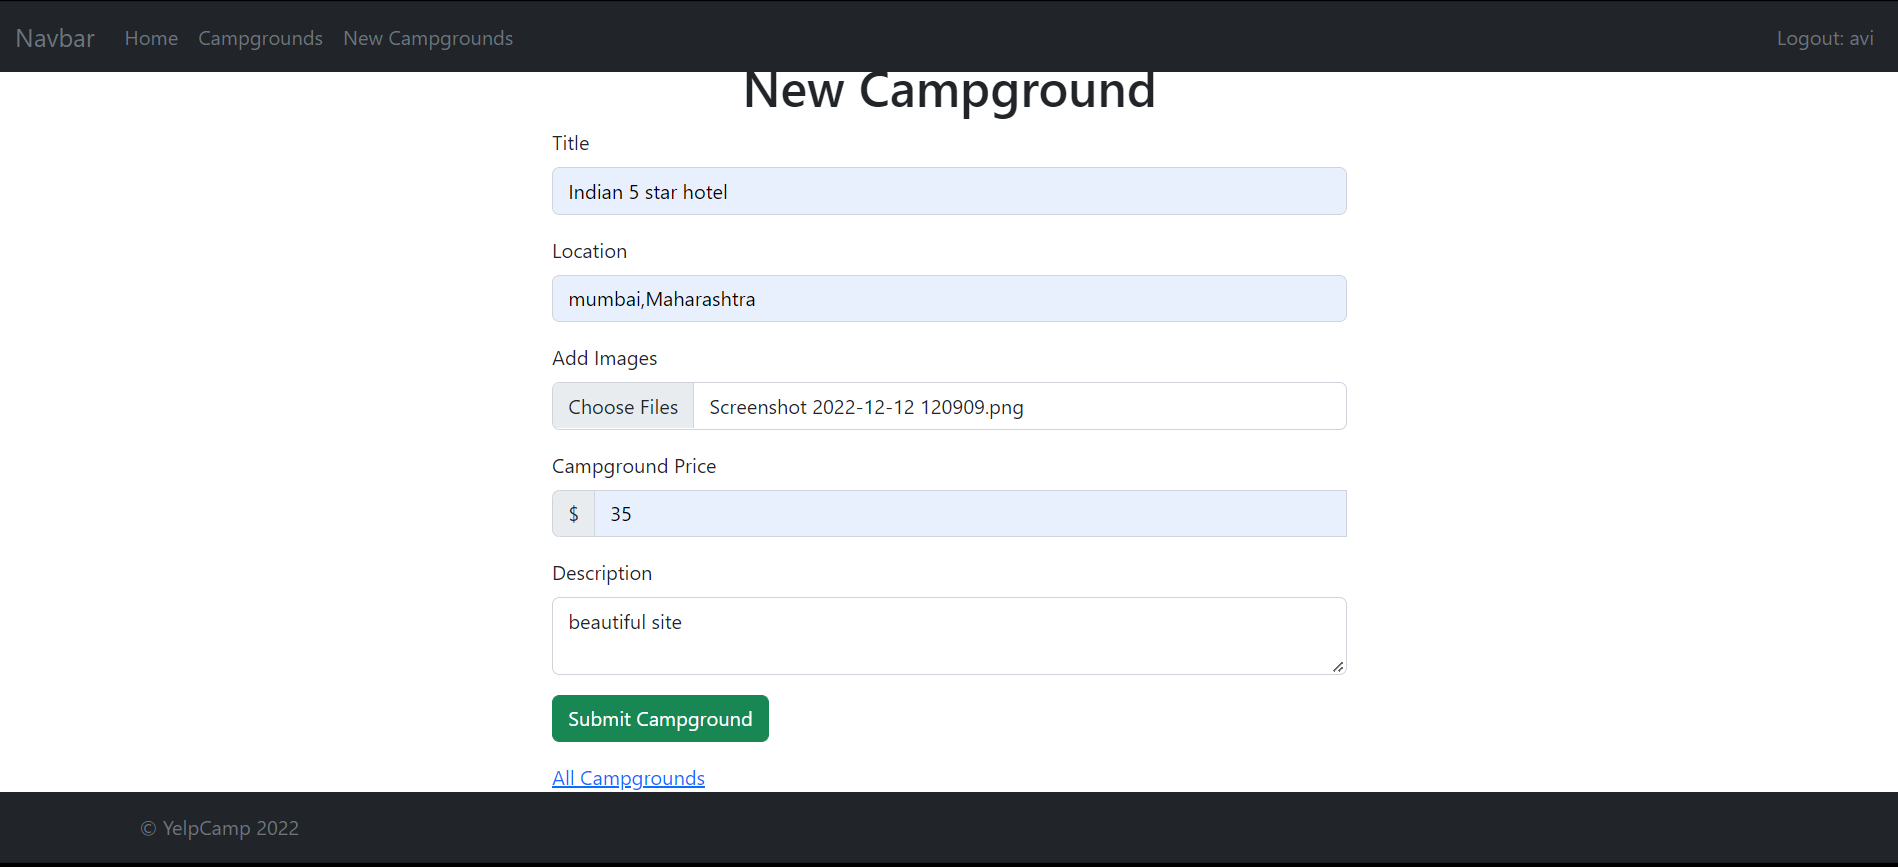Click the Navbar brand label
The height and width of the screenshot is (867, 1898).
tap(55, 38)
